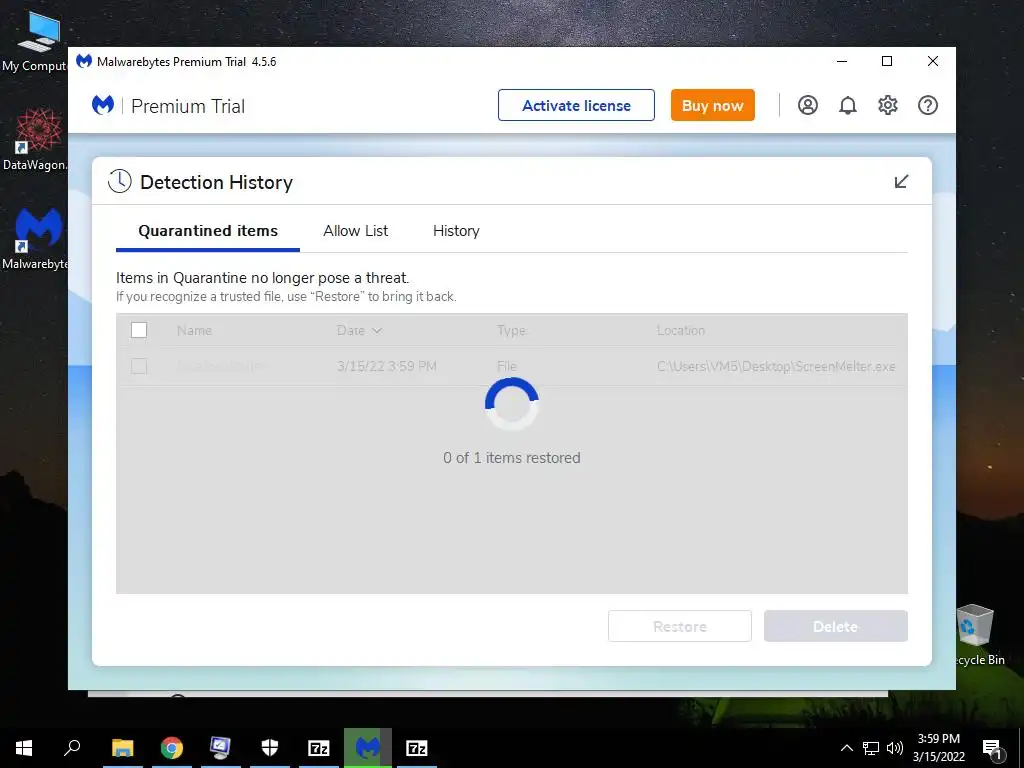This screenshot has height=768, width=1024.
Task: Click the restoring progress spinner
Action: [x=511, y=404]
